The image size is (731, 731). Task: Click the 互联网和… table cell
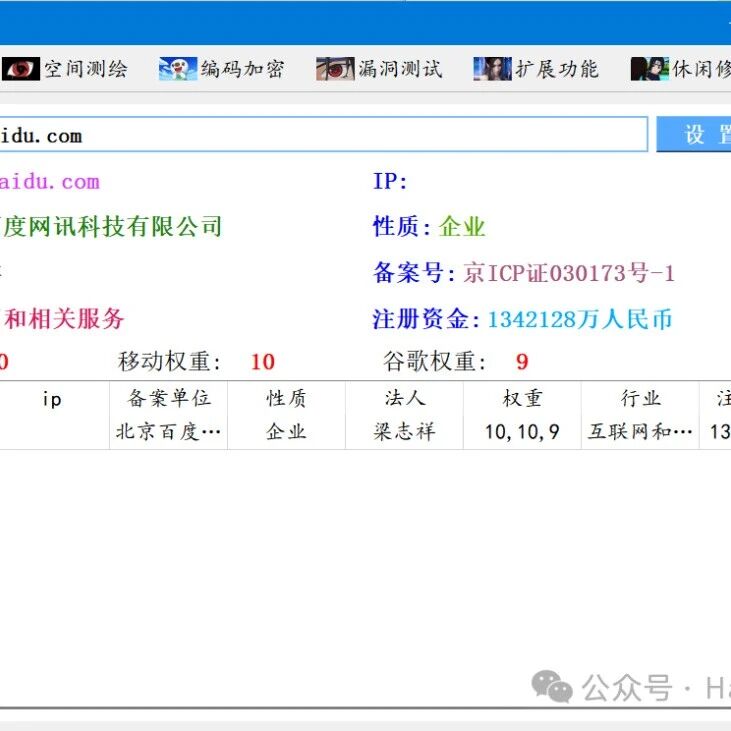coord(640,432)
